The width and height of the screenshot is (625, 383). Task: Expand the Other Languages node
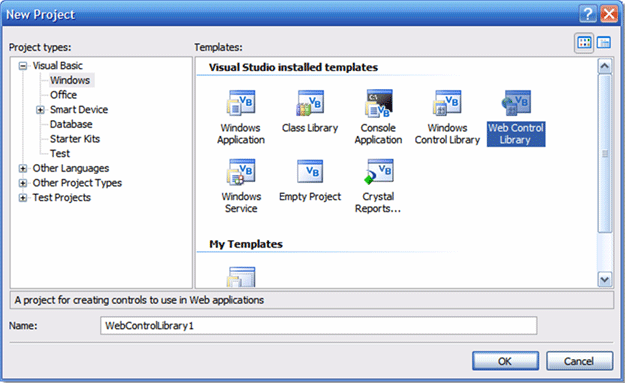tap(23, 168)
